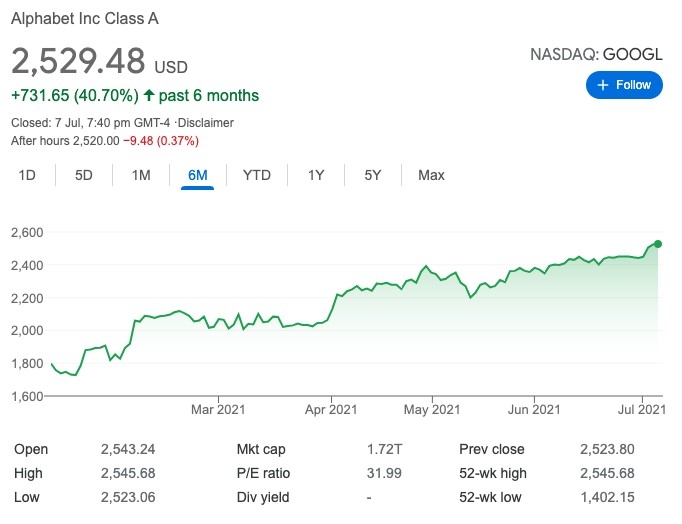Click the 2,000 y-axis label
The image size is (682, 524).
[x=27, y=330]
